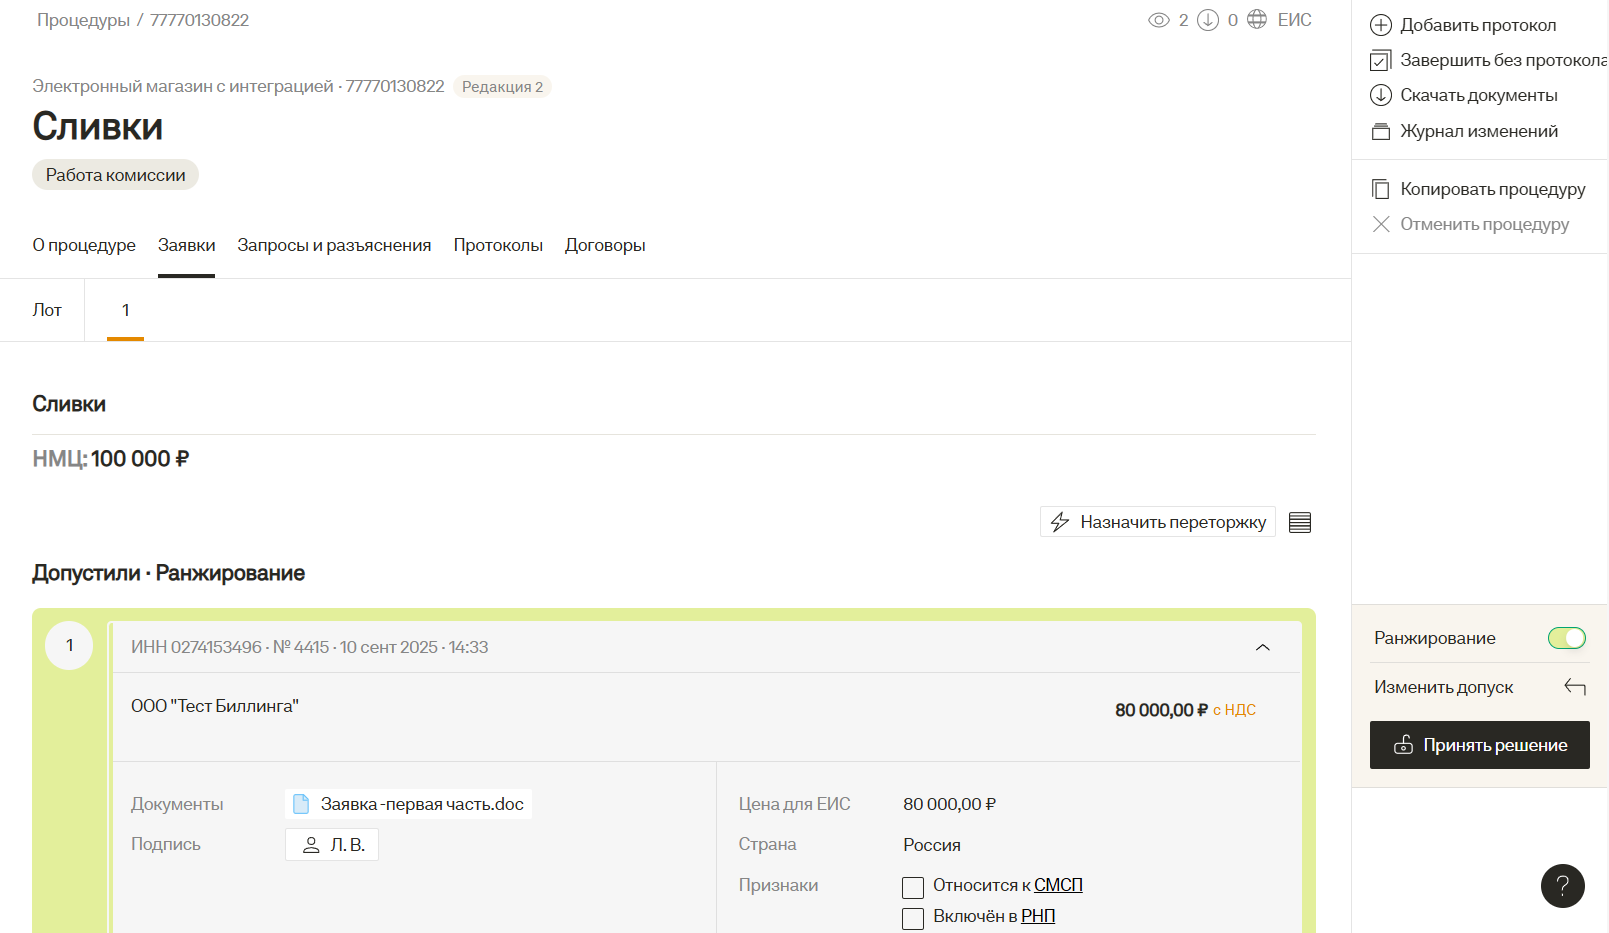Viewport: 1609px width, 933px height.
Task: Collapse the application card with chevron
Action: coord(1262,648)
